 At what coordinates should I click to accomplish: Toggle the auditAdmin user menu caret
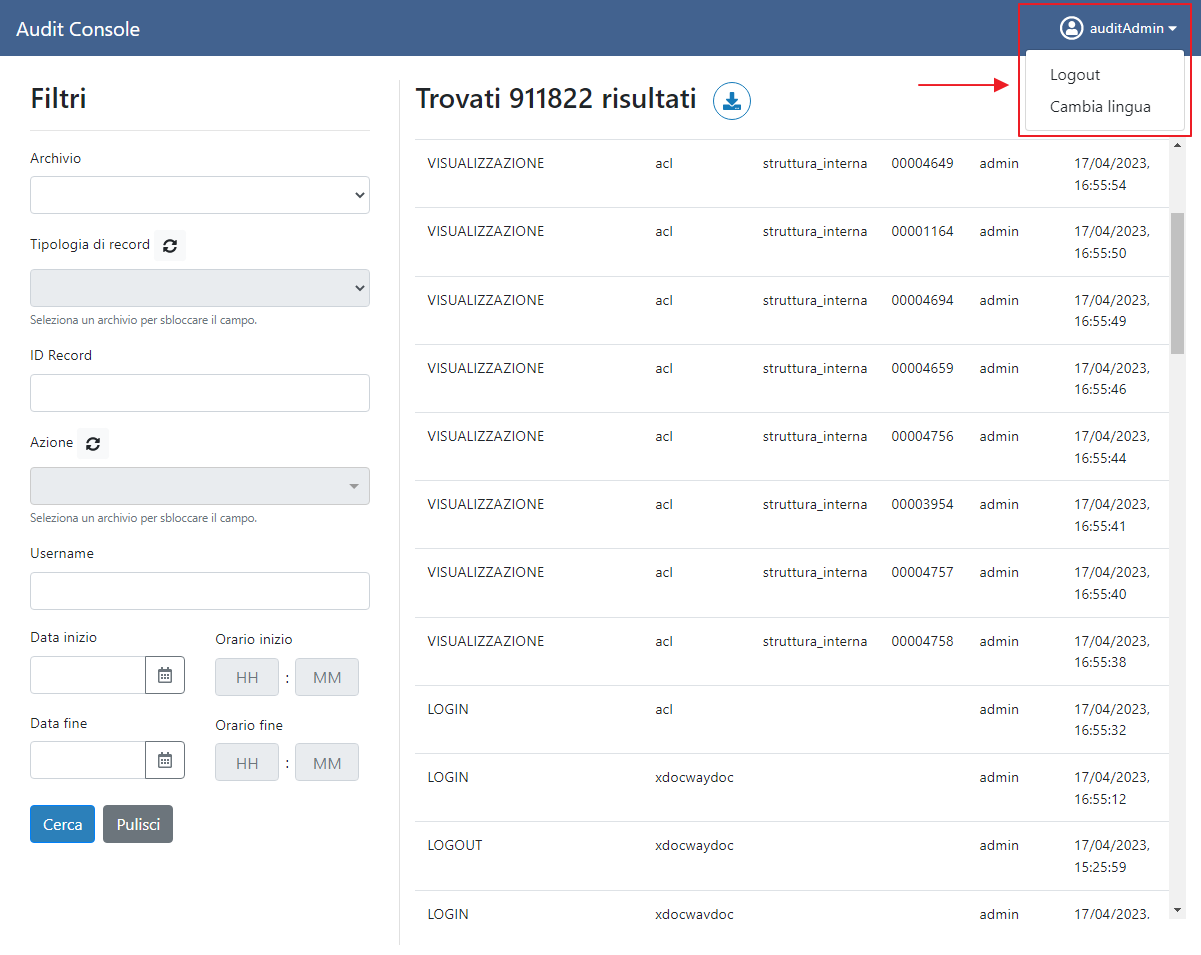1173,29
